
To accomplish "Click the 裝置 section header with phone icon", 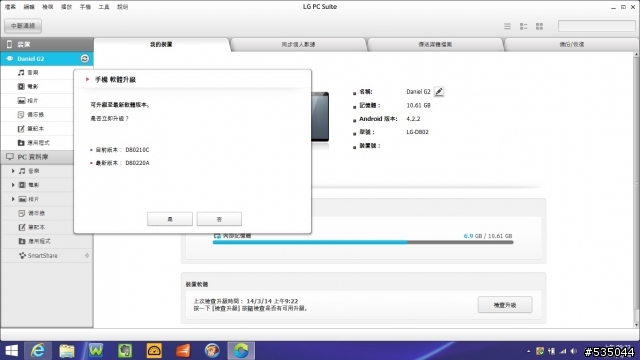I will [x=47, y=44].
